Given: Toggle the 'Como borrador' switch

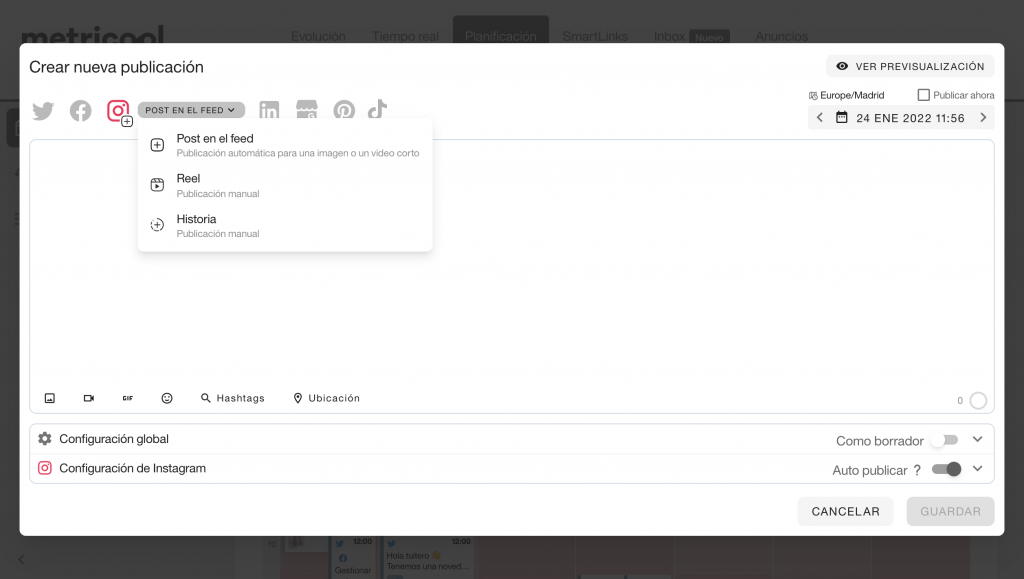Looking at the screenshot, I should point(946,441).
